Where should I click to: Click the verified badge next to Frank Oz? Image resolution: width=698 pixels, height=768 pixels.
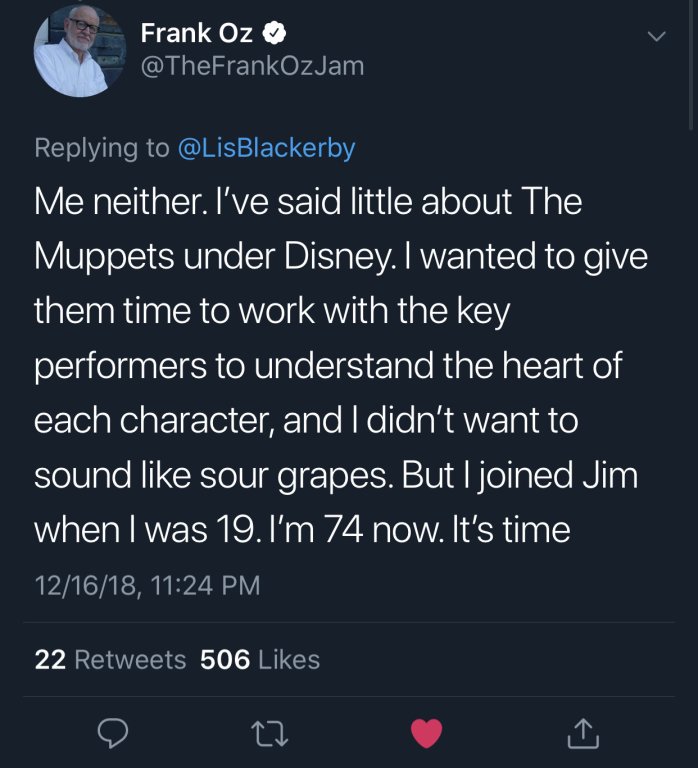(x=275, y=33)
